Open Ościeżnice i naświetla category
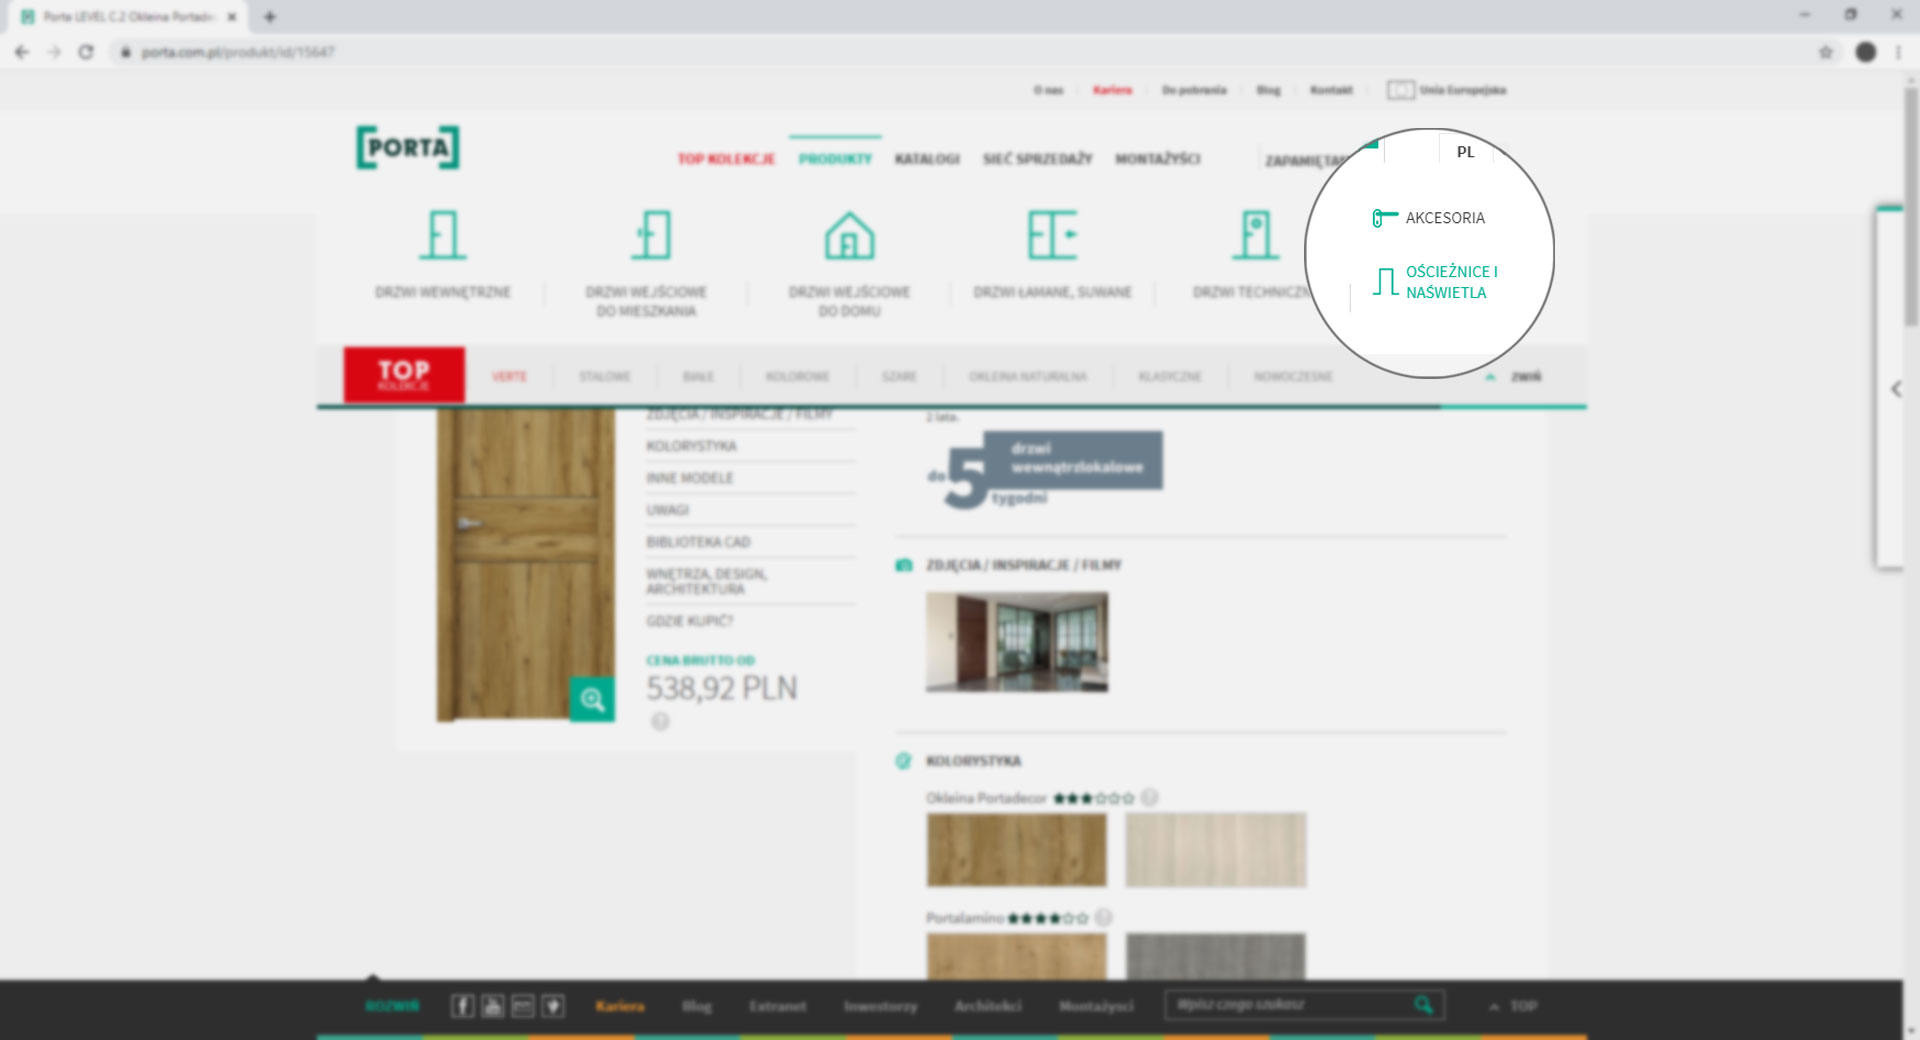 pyautogui.click(x=1451, y=282)
